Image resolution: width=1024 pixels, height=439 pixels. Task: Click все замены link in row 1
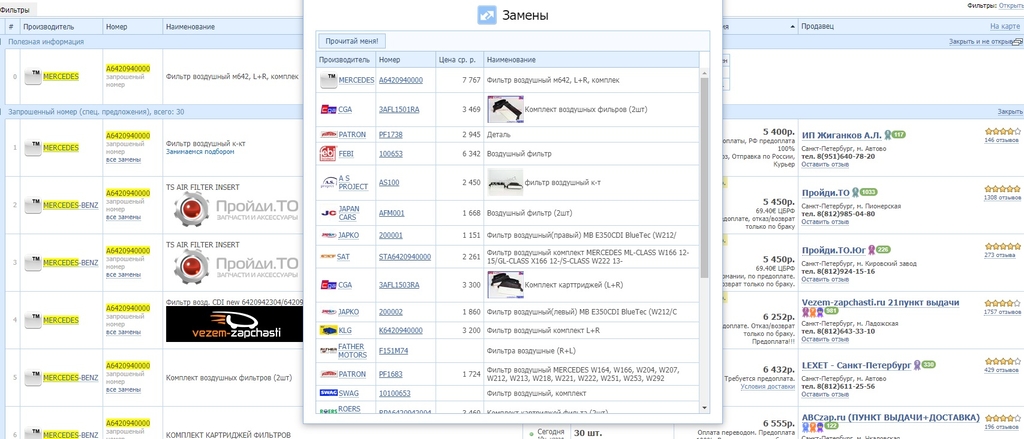tap(123, 160)
